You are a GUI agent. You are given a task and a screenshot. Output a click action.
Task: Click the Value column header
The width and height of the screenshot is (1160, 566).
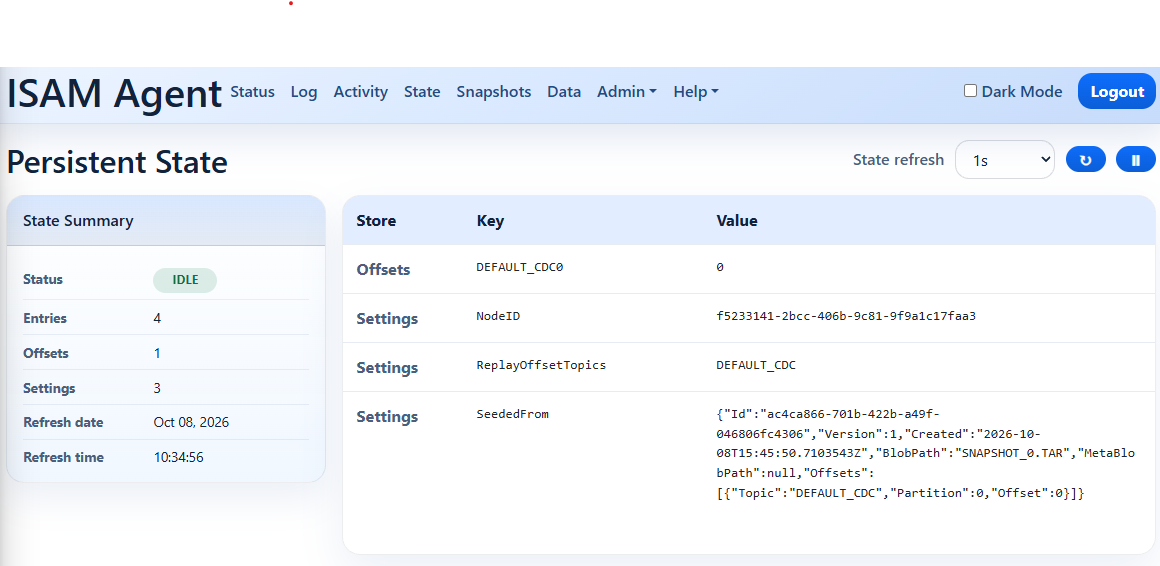[736, 220]
